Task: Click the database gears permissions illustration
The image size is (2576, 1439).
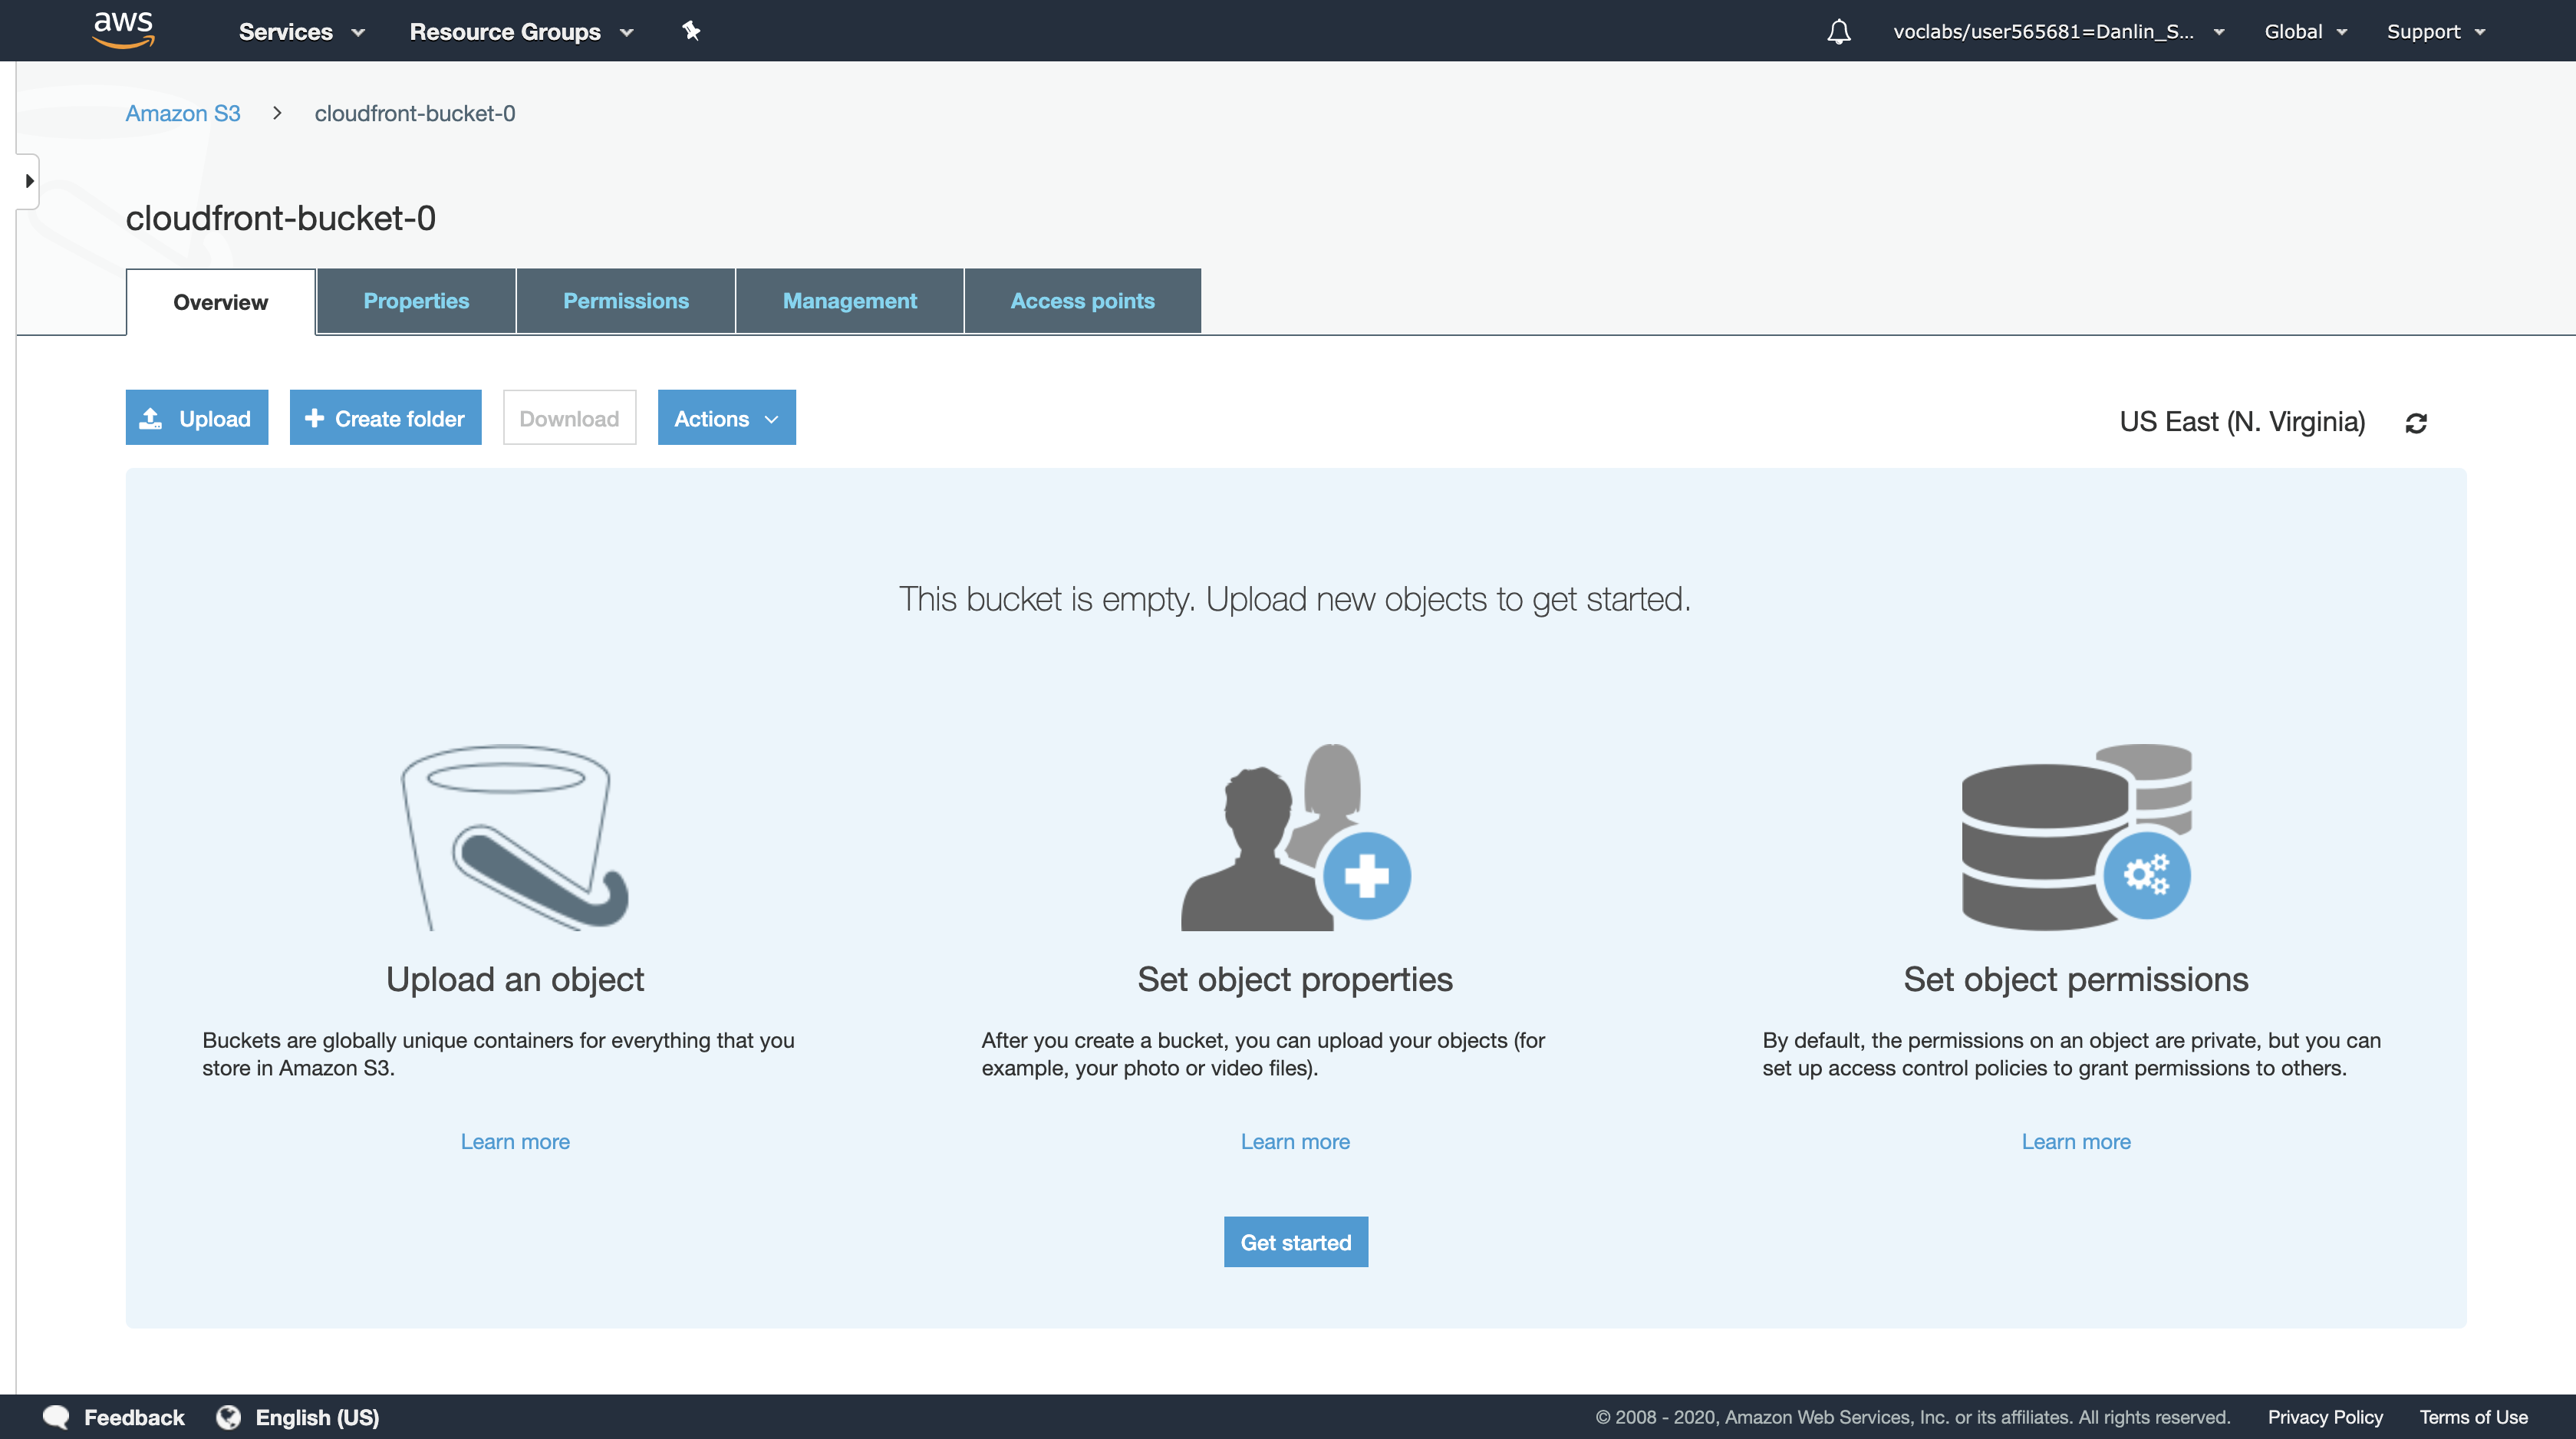Action: 2076,836
